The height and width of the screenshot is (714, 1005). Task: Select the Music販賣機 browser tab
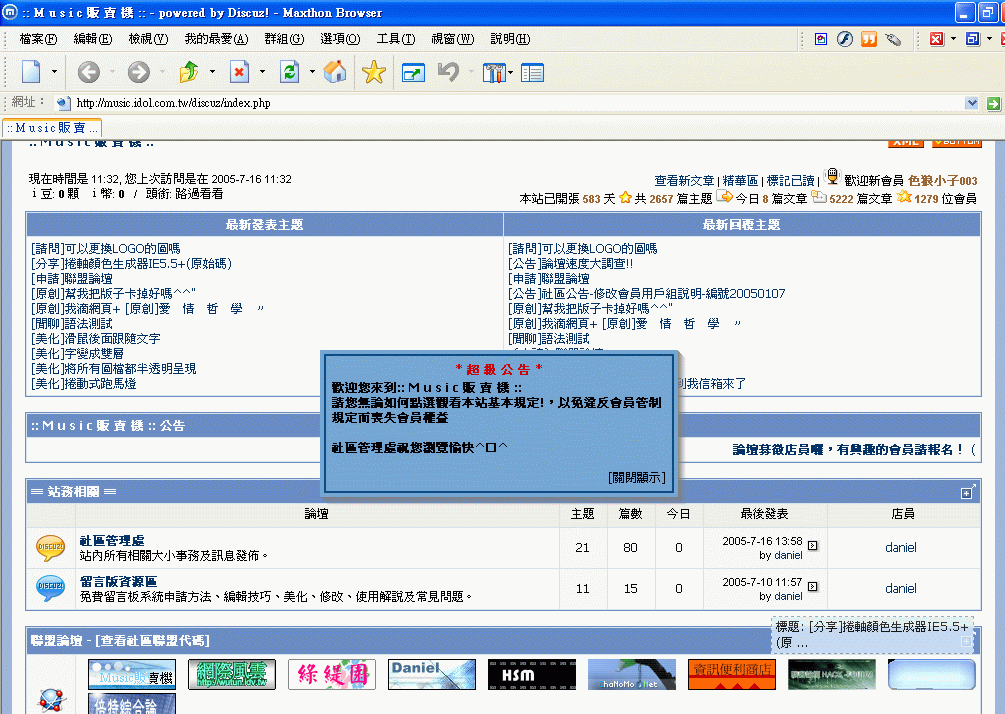tap(52, 128)
